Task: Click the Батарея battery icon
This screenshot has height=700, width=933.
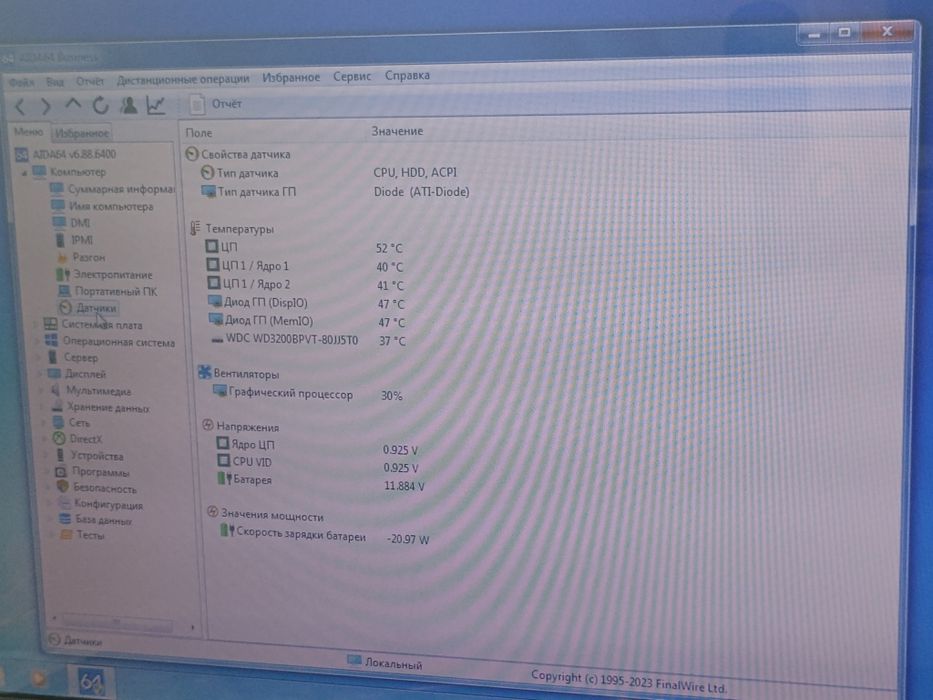Action: click(x=224, y=478)
